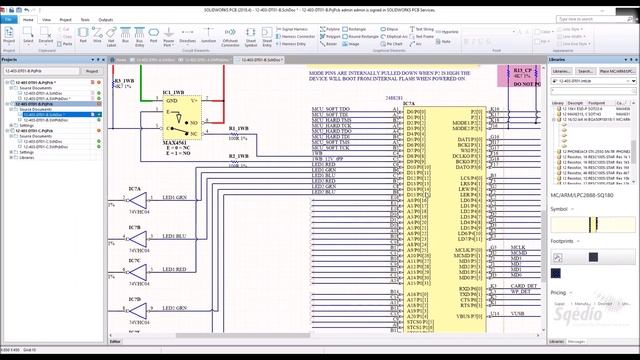Place a Part from ribbon
Viewport: 640px width, 360px height.
pos(83,35)
